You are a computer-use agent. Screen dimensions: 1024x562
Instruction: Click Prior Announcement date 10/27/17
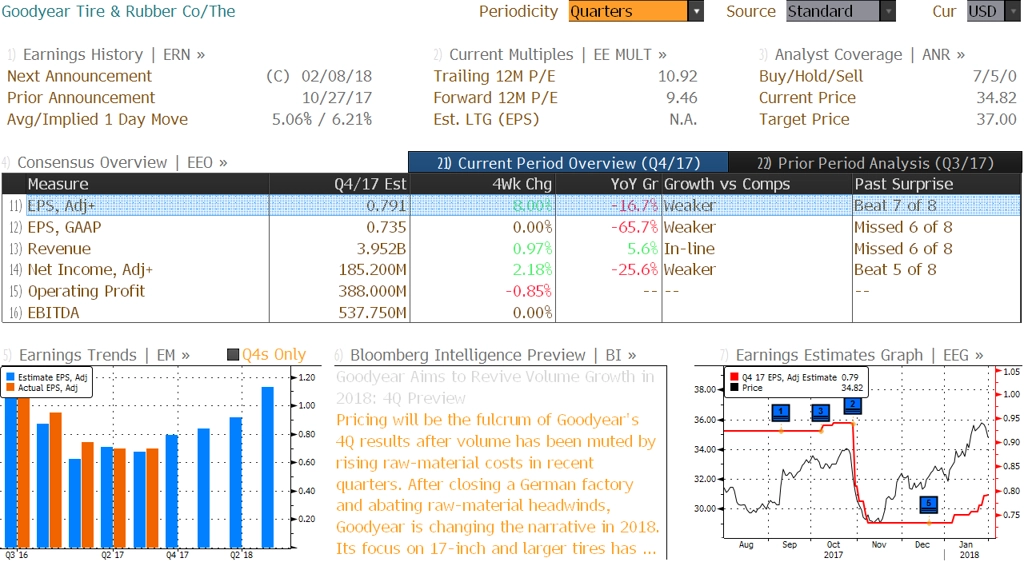click(336, 97)
